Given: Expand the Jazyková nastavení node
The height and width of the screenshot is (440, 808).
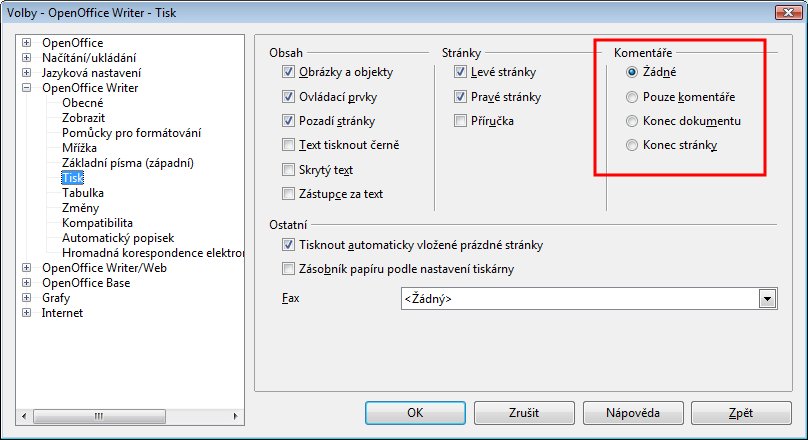Looking at the screenshot, I should tap(26, 73).
